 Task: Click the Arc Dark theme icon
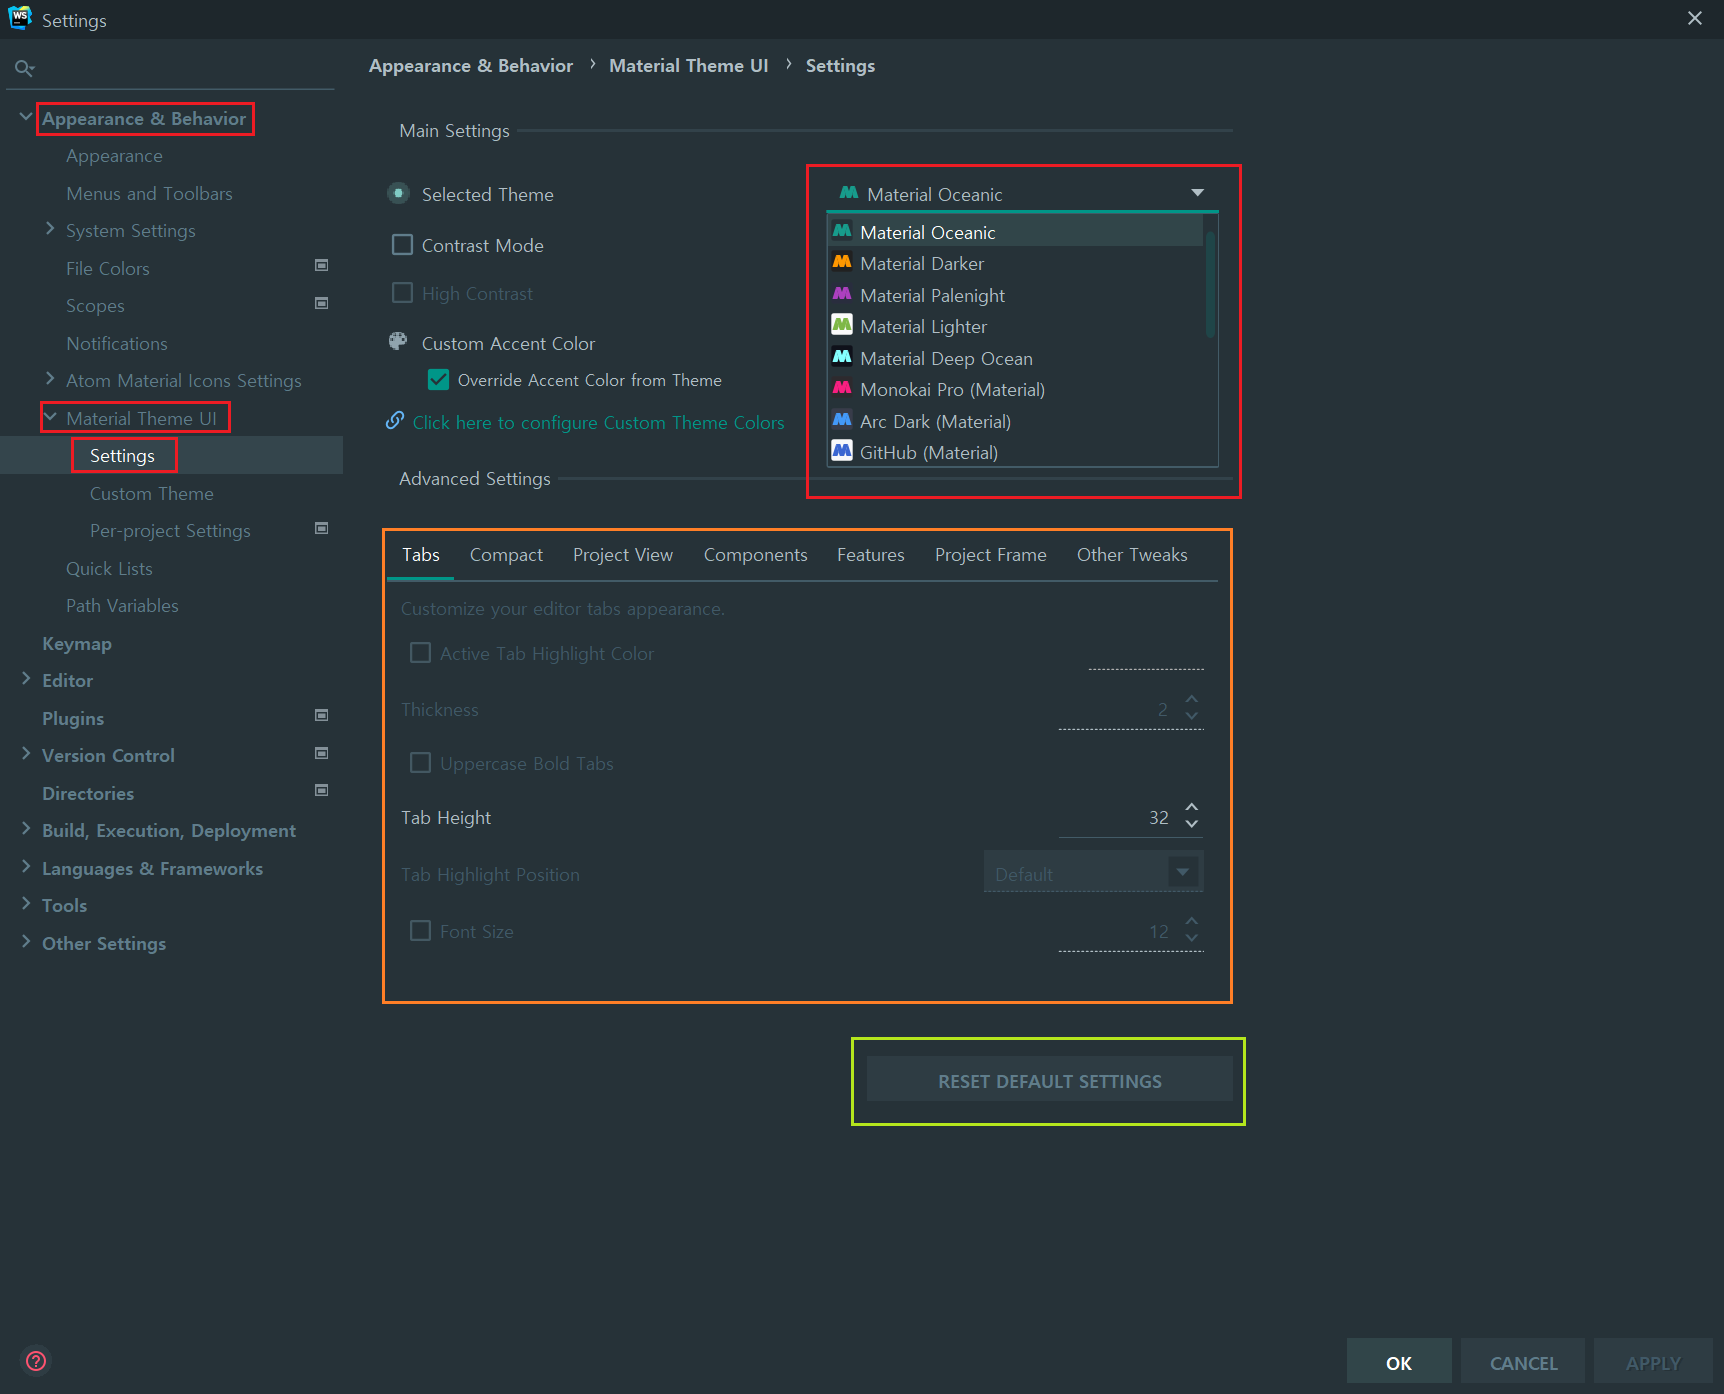coord(842,420)
